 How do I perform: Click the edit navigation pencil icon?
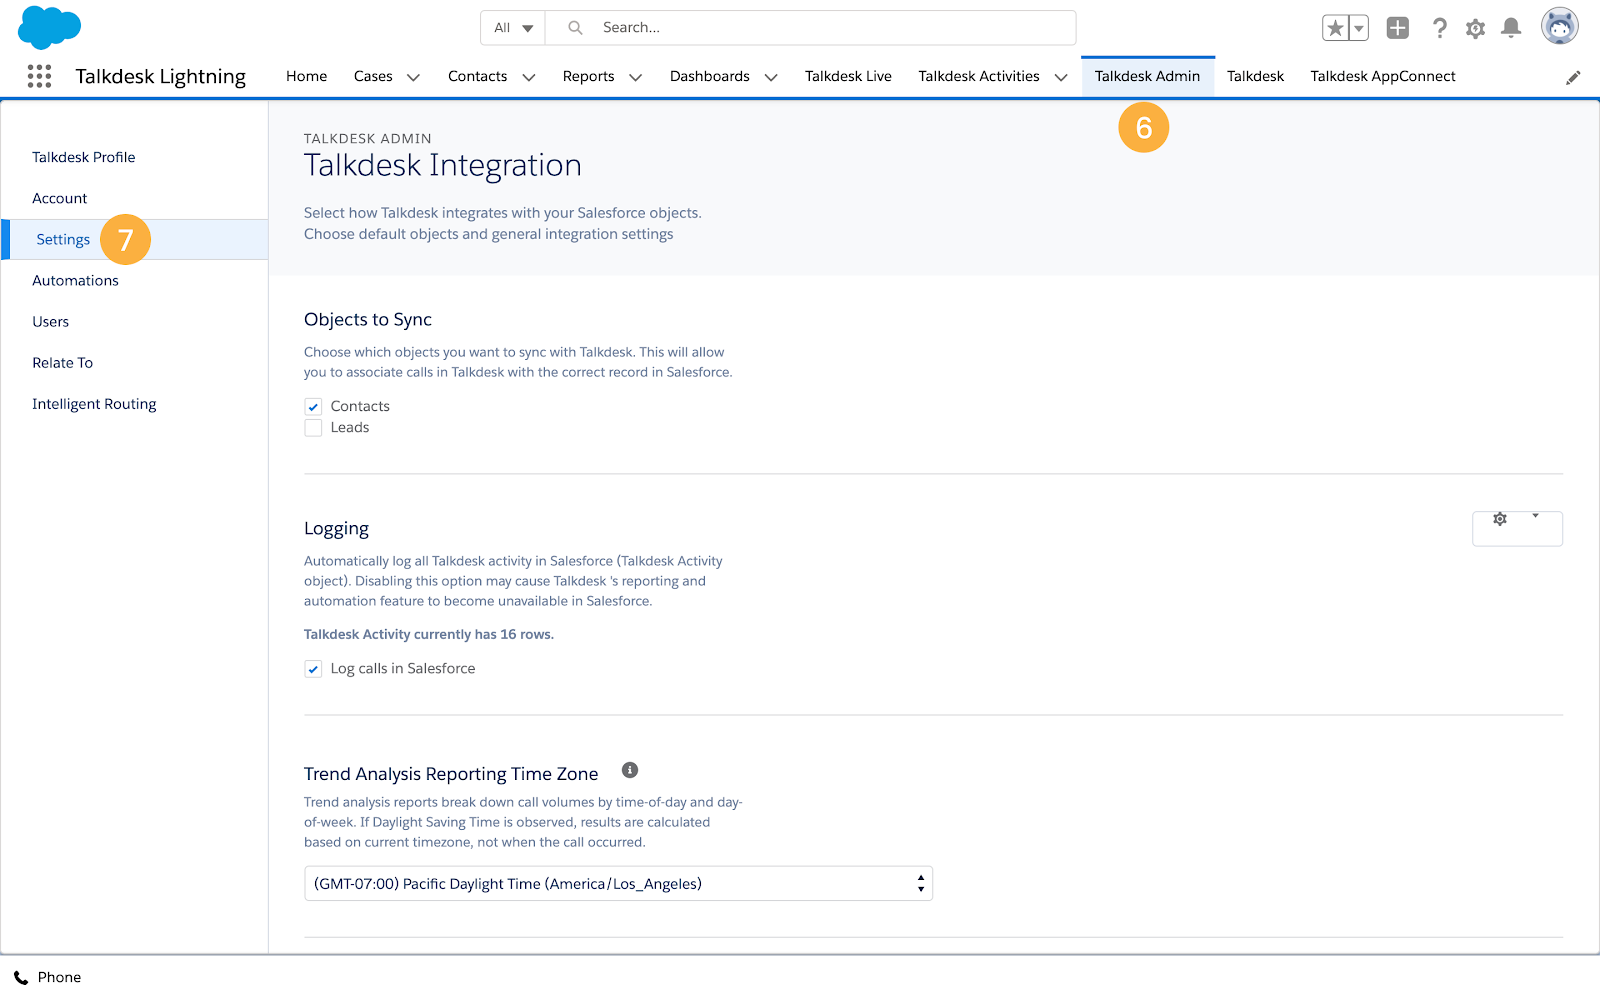click(1573, 77)
